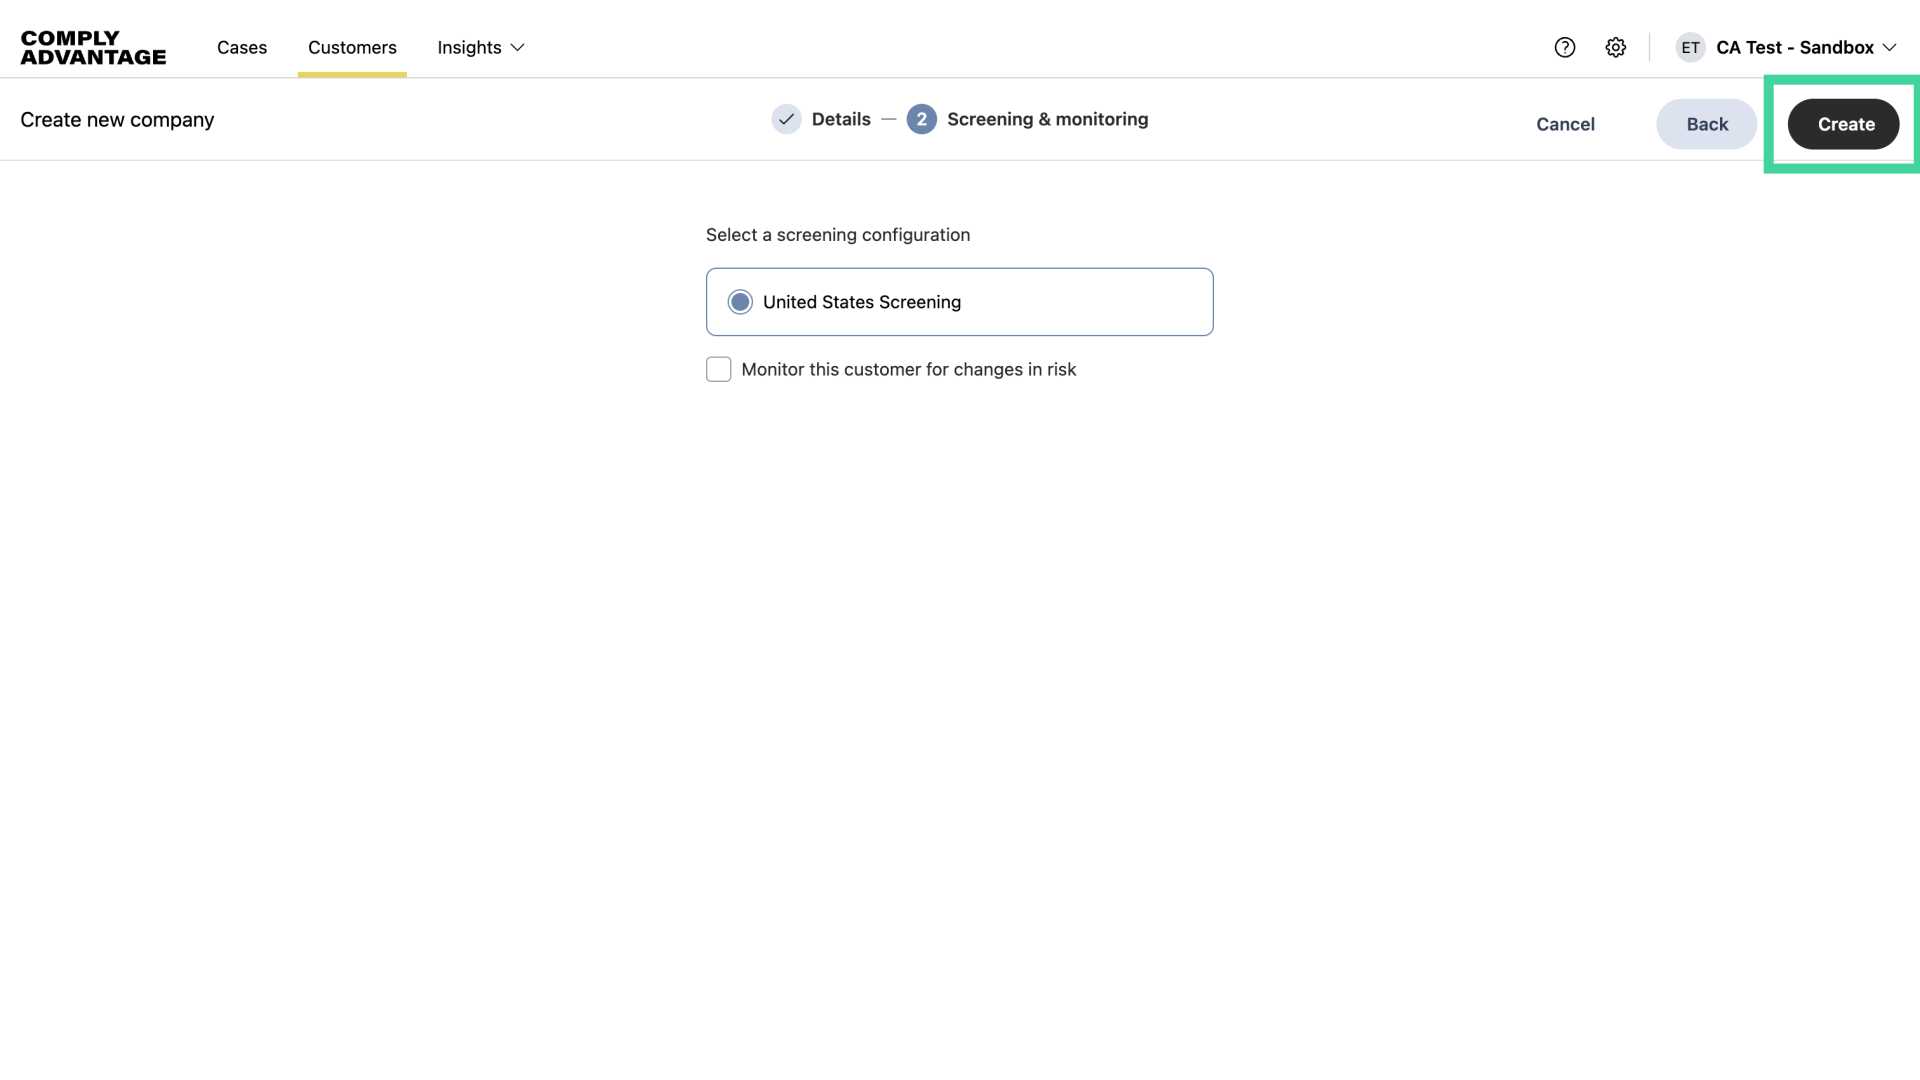Screen dimensions: 1920x1080
Task: Click the Details step checkmark icon
Action: [787, 119]
